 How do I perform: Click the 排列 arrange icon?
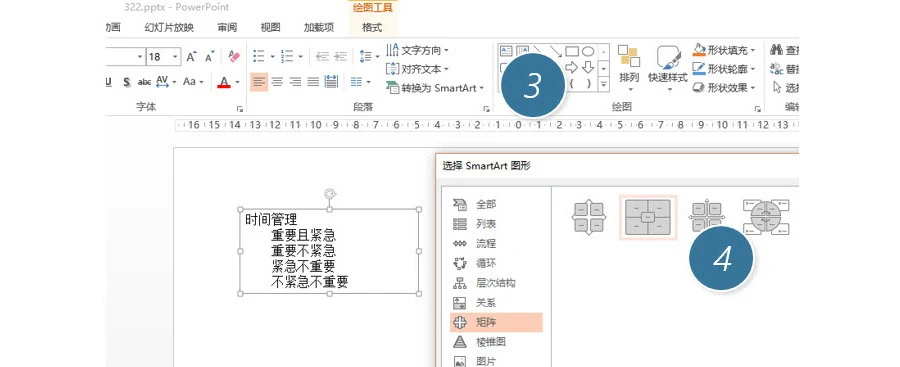coord(629,65)
